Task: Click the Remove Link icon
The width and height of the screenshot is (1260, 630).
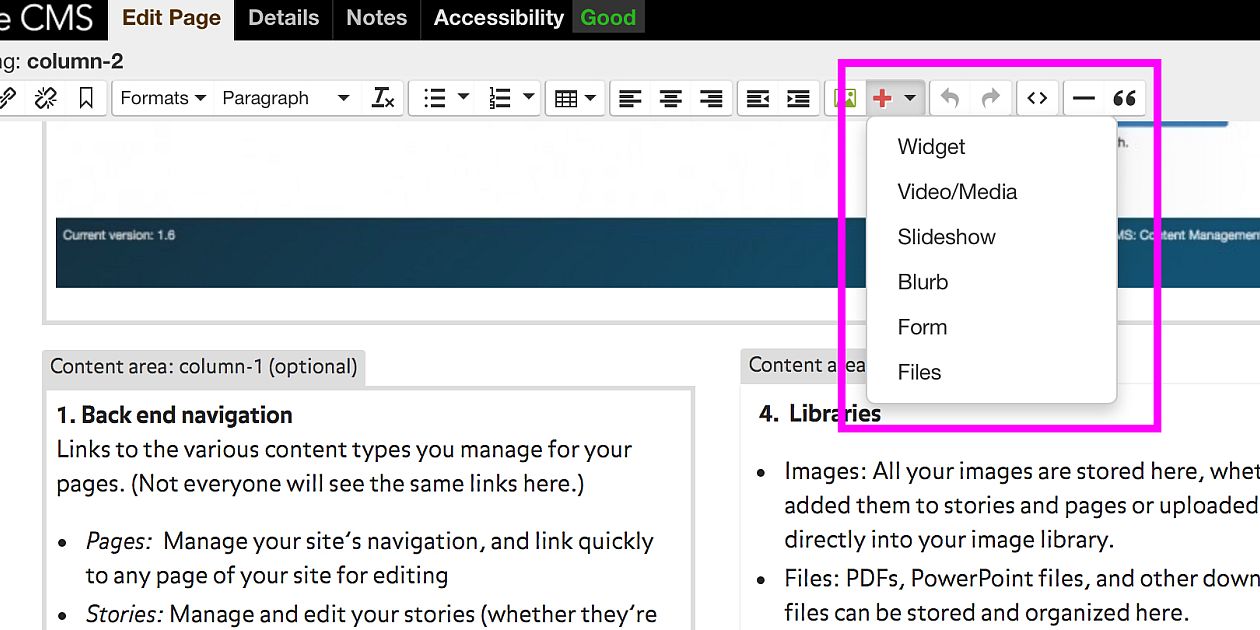Action: coord(45,97)
